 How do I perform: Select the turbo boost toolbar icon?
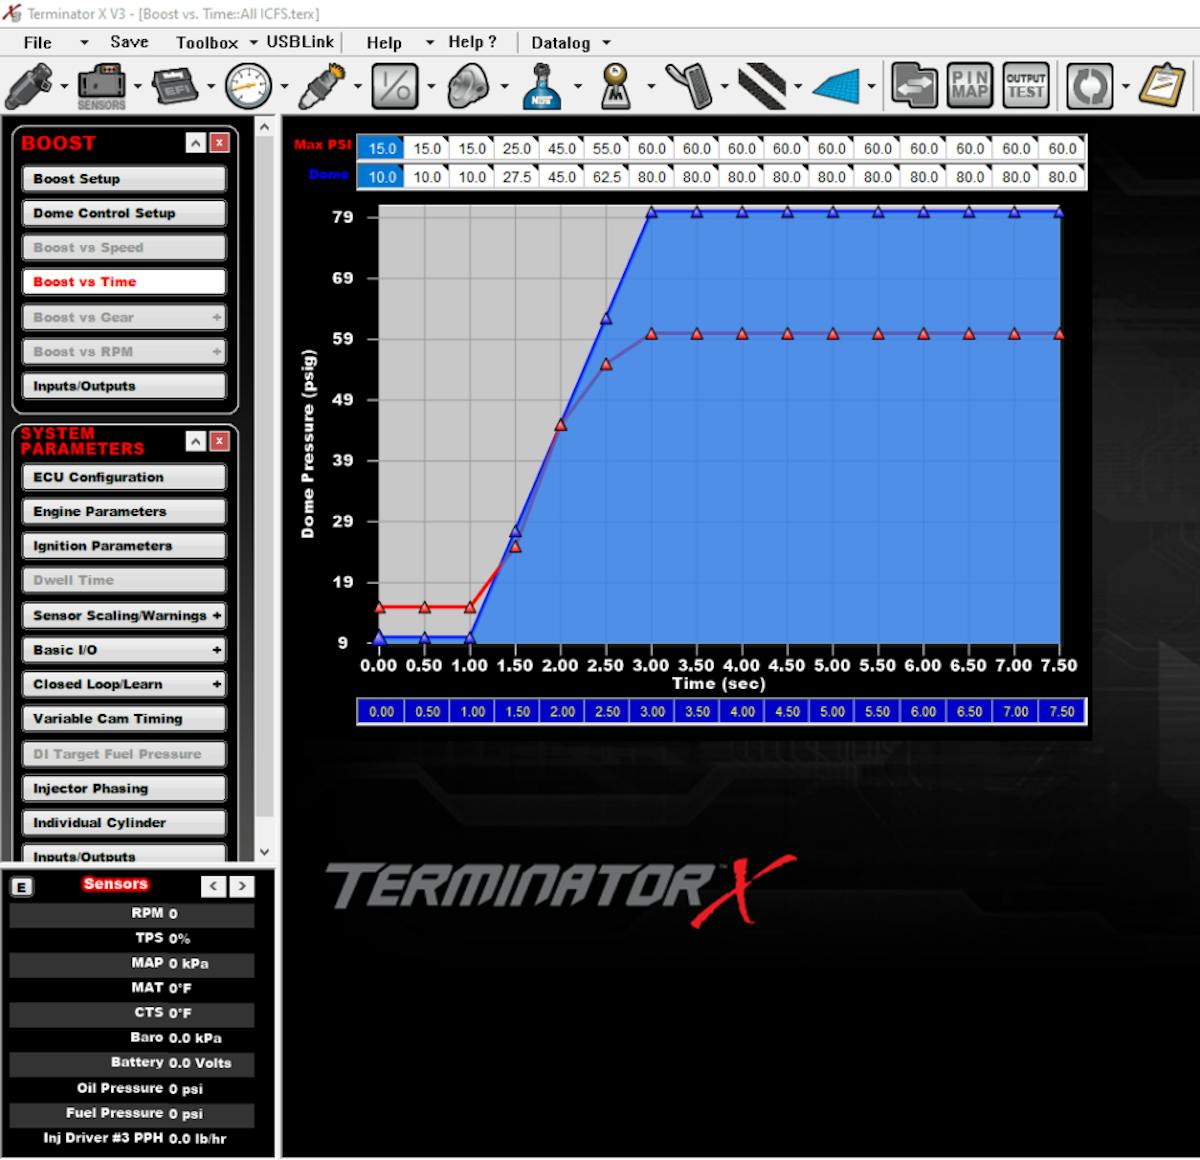467,87
